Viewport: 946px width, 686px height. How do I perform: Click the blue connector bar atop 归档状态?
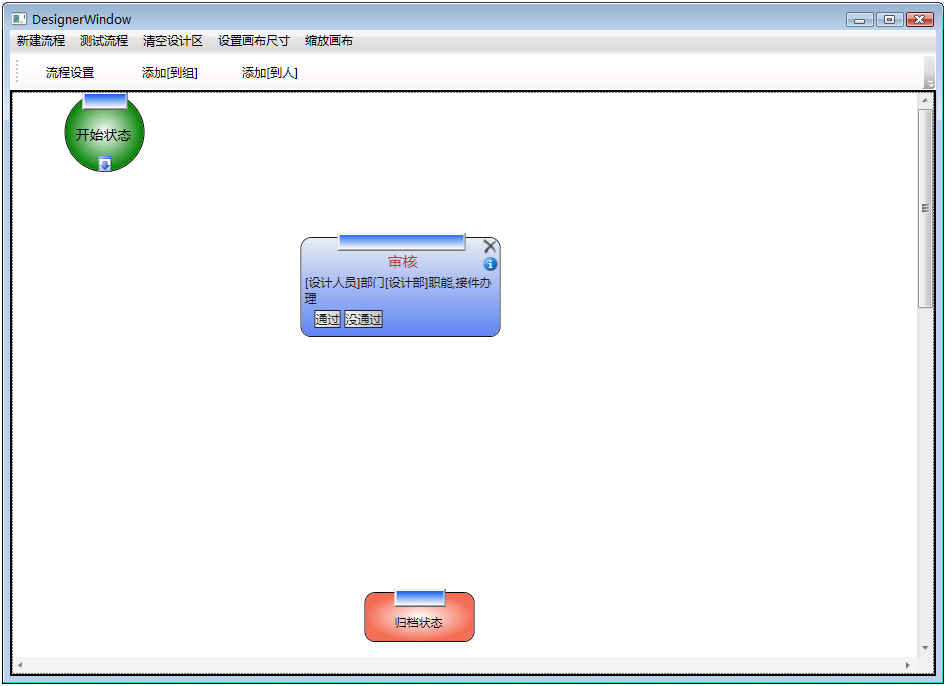tap(420, 598)
